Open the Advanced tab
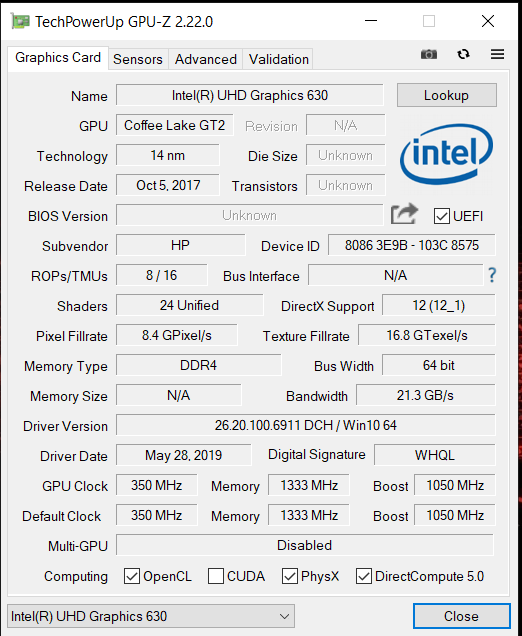522x636 pixels. point(206,59)
